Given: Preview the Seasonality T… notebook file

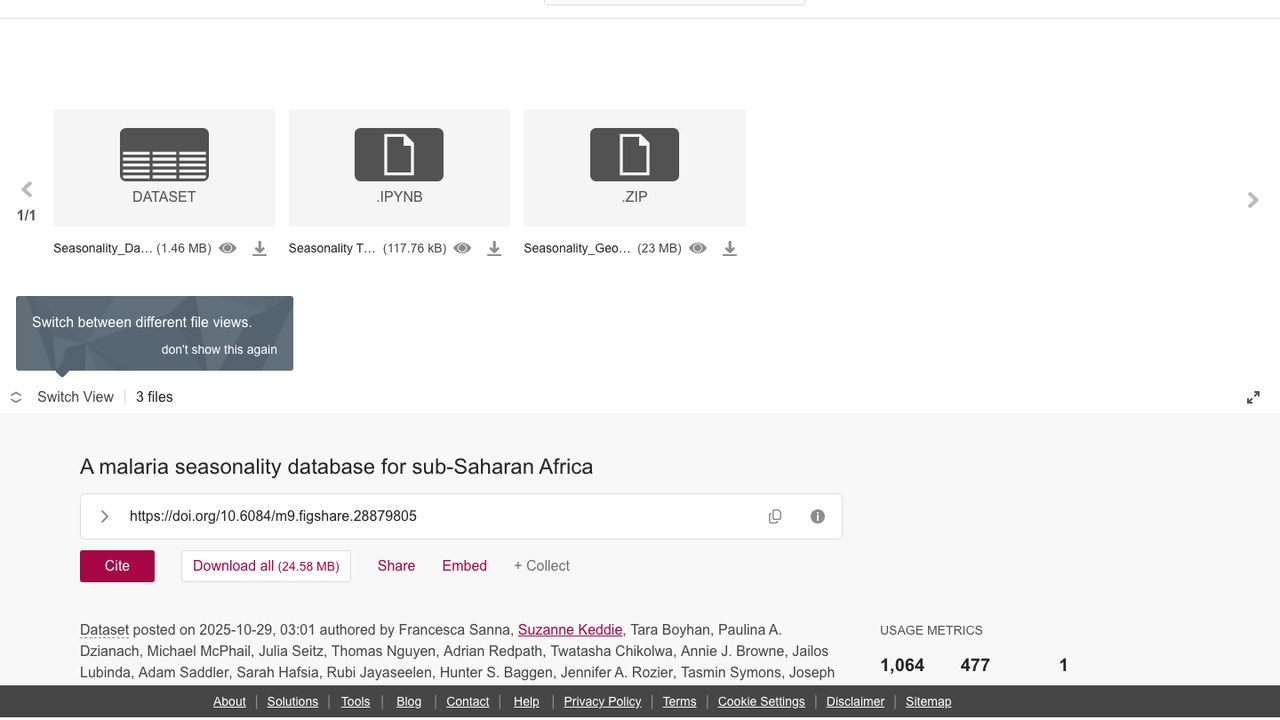Looking at the screenshot, I should tap(462, 248).
